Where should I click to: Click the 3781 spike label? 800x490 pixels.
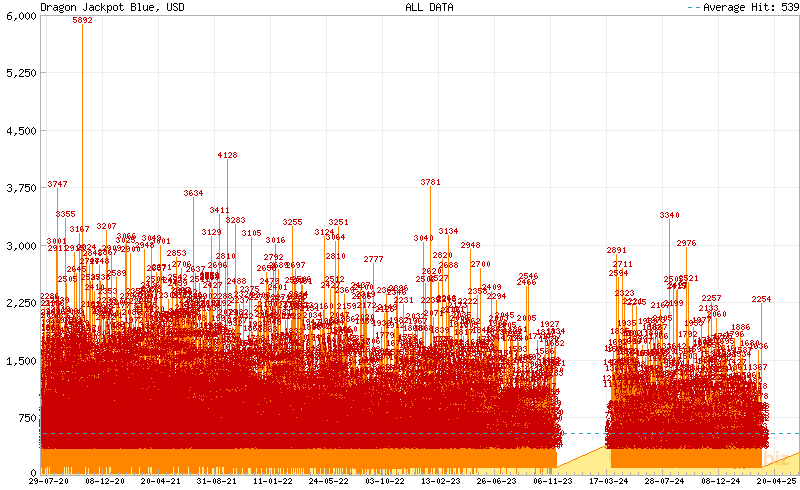pyautogui.click(x=430, y=182)
